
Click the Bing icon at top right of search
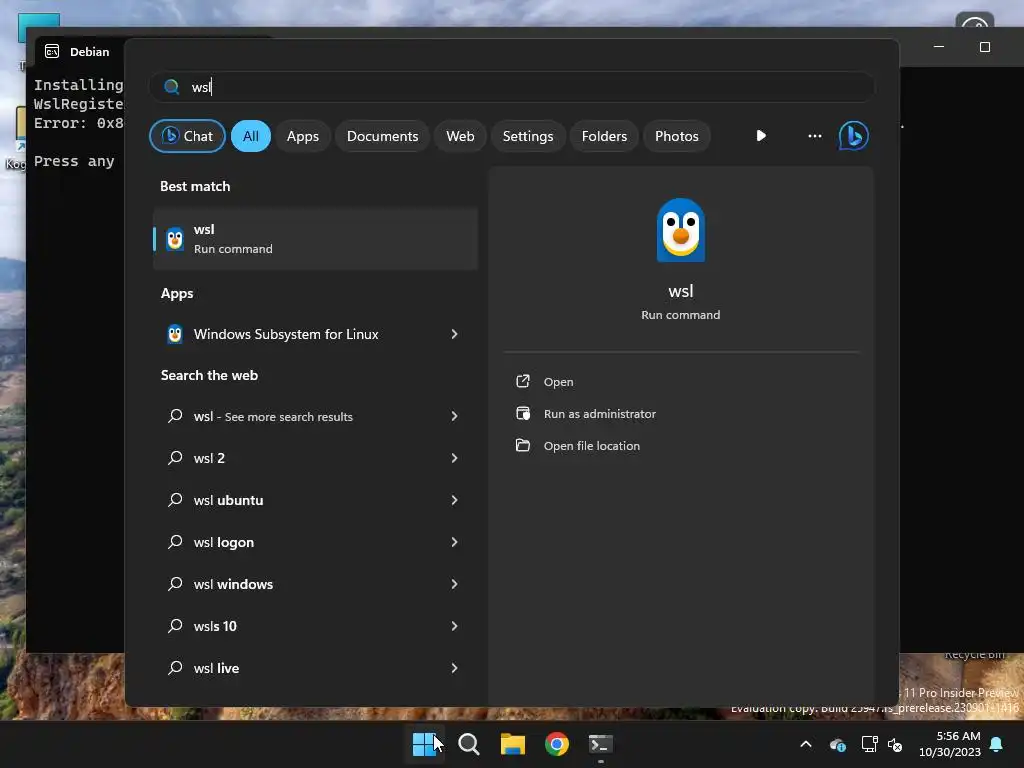[854, 136]
